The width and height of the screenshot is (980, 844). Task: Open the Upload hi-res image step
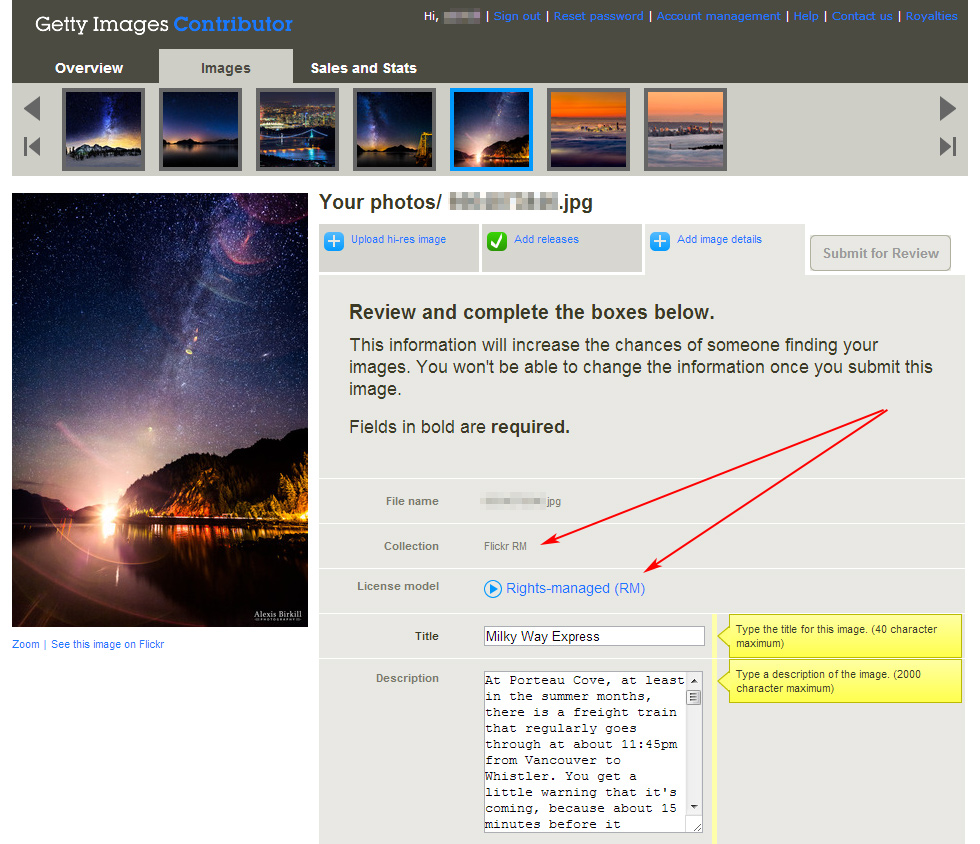point(398,239)
